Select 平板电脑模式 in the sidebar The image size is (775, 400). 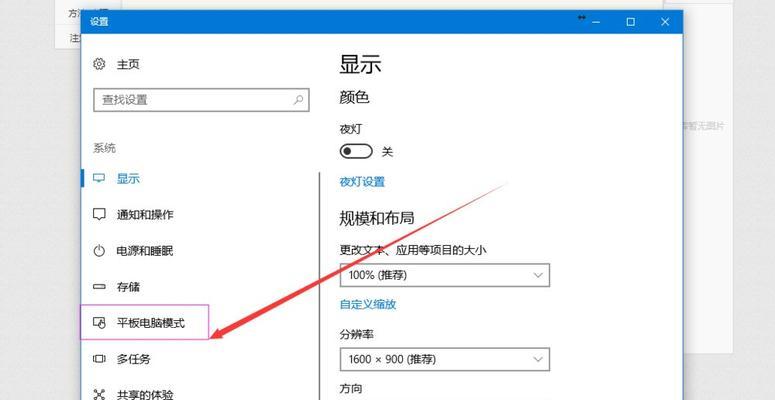pyautogui.click(x=151, y=323)
